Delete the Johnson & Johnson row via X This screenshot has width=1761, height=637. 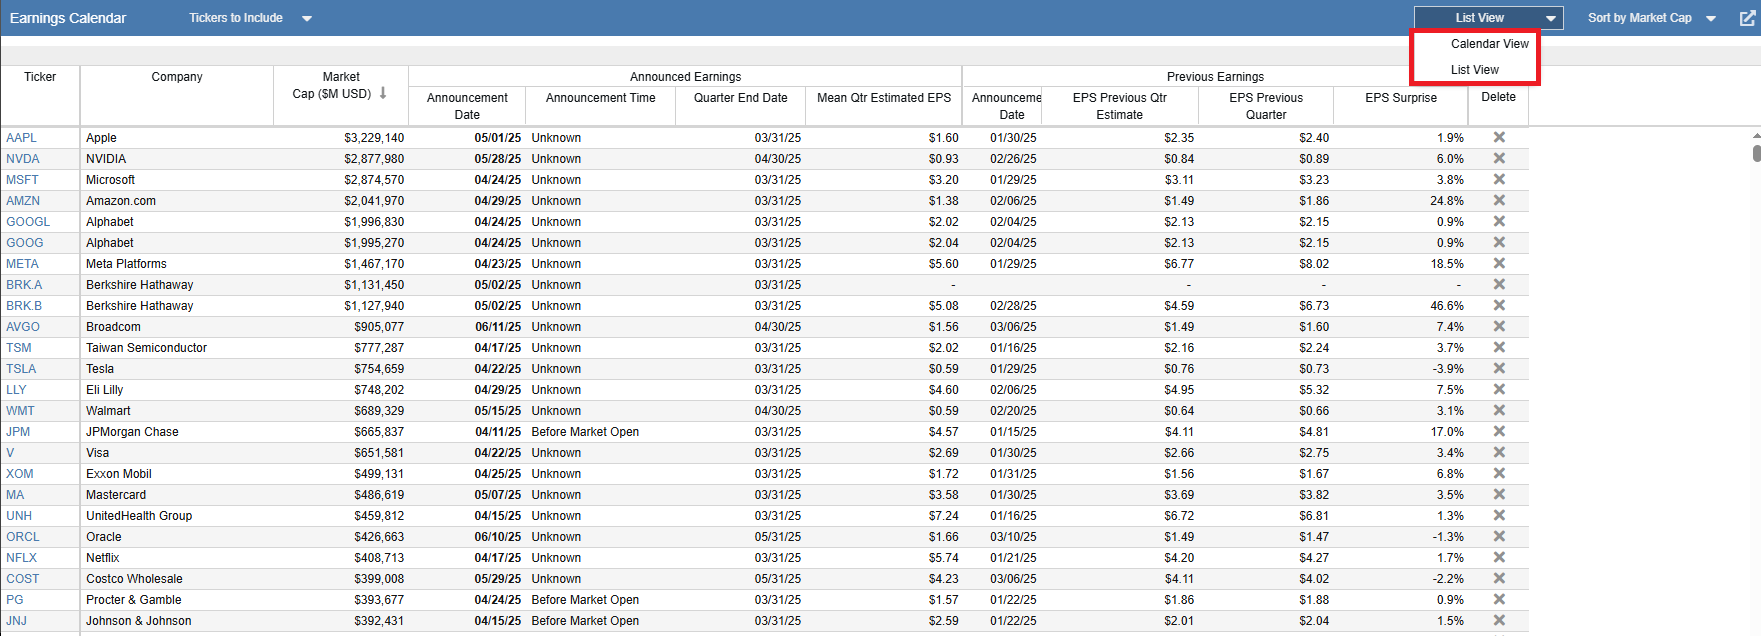pos(1499,620)
